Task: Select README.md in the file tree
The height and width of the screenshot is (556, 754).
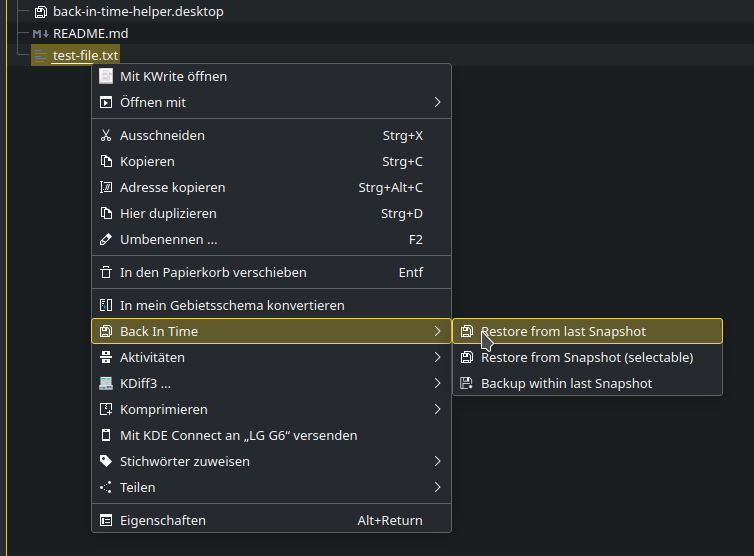Action: (x=90, y=34)
